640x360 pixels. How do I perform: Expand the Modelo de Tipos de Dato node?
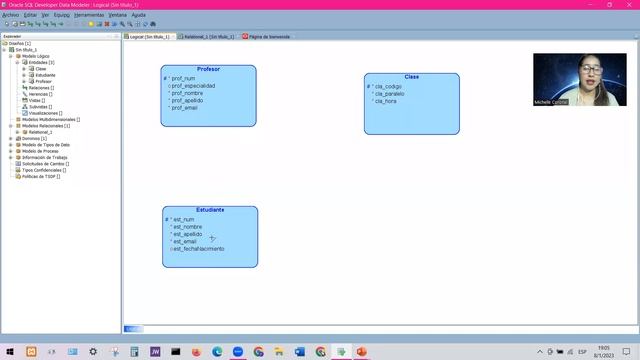pyautogui.click(x=11, y=145)
